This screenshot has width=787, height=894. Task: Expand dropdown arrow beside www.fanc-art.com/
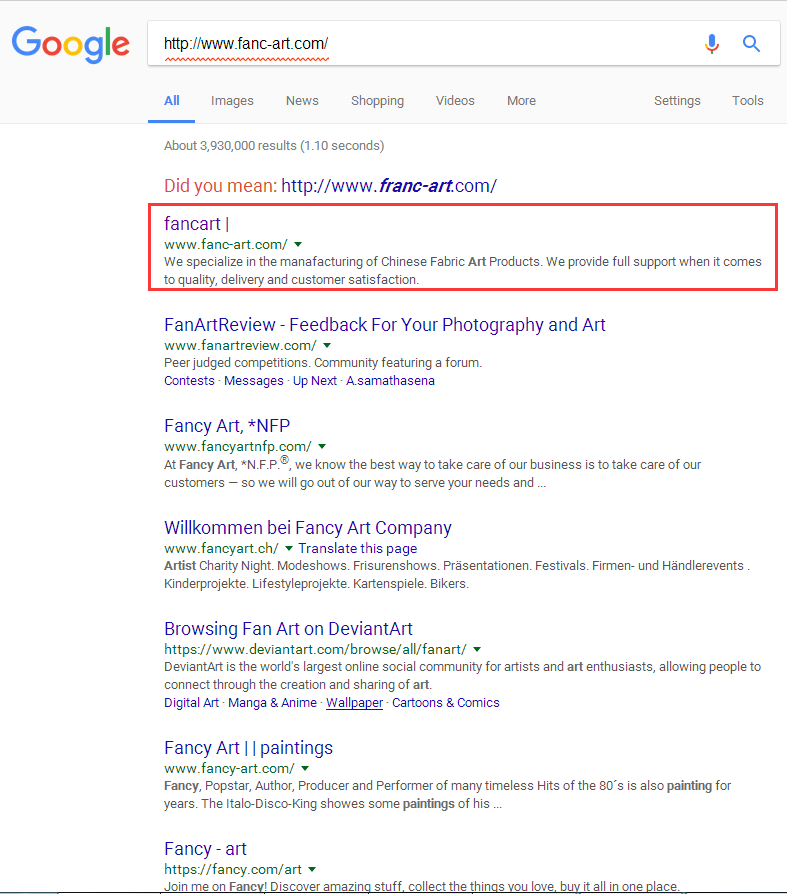click(x=298, y=245)
